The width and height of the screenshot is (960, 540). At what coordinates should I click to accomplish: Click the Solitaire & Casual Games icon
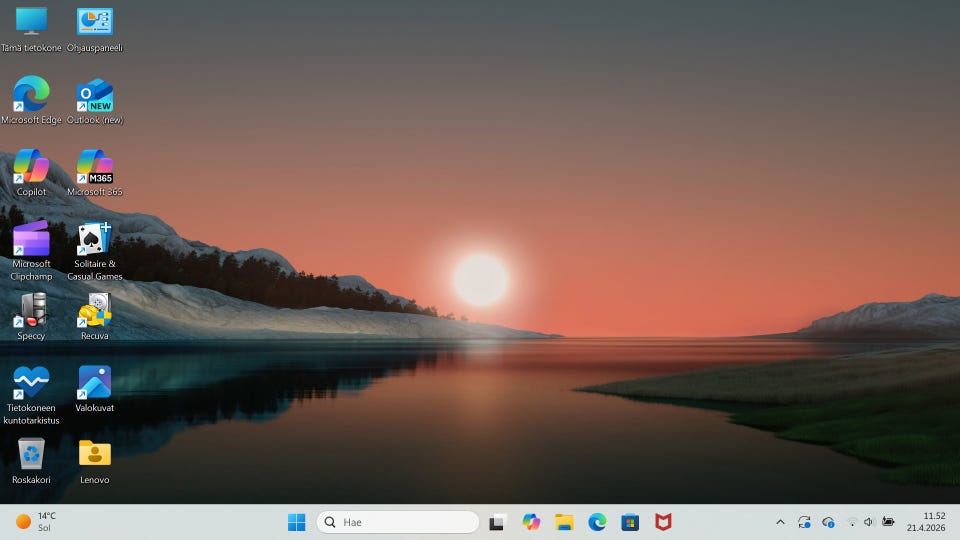click(x=95, y=240)
